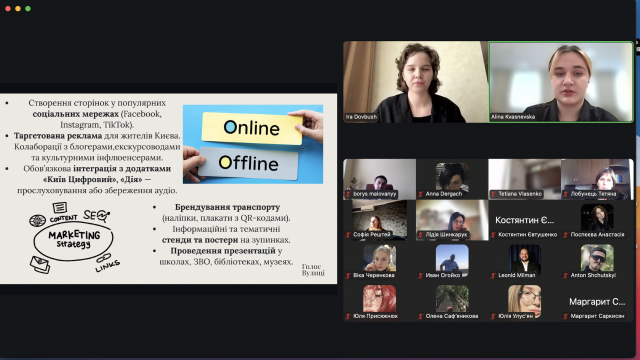Click muted mic icon beside Маргарит Саркисян

[x=566, y=316]
